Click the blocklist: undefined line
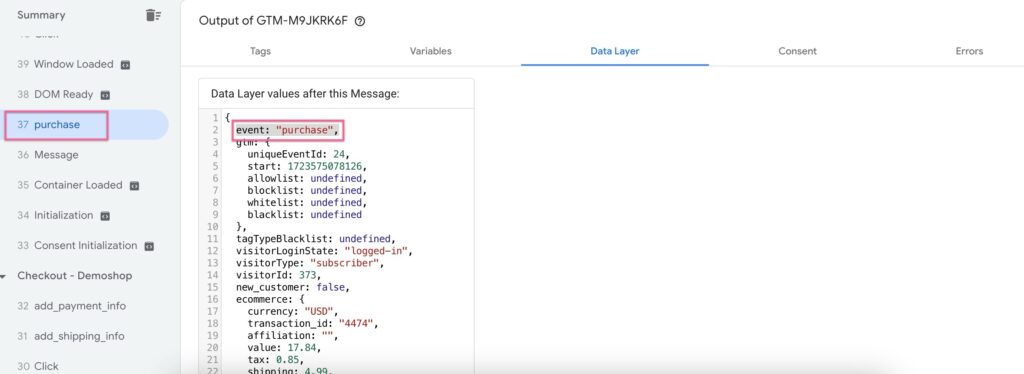Image resolution: width=1024 pixels, height=374 pixels. (x=307, y=191)
